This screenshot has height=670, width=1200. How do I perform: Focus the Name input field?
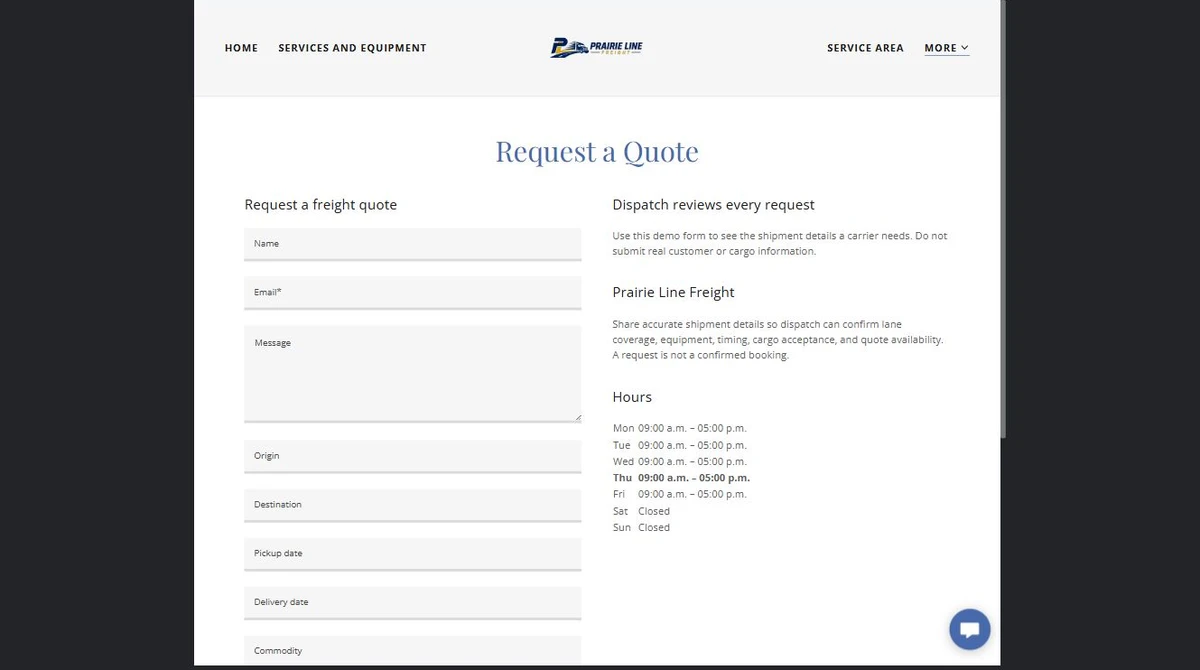(412, 244)
